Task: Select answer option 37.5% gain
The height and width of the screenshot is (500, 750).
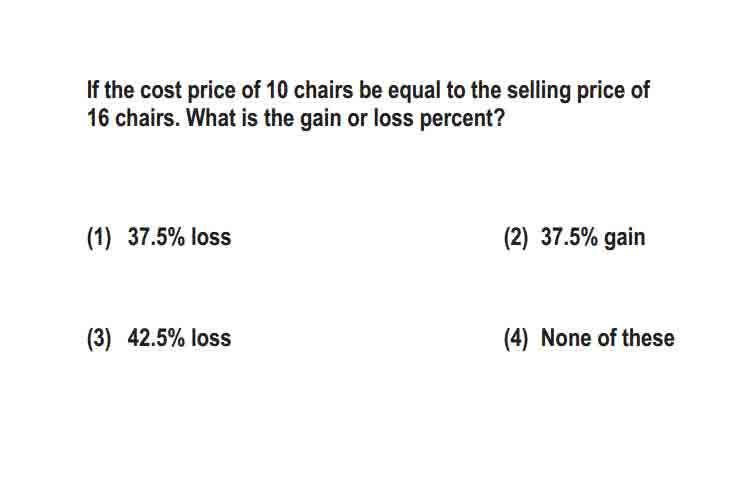Action: [593, 238]
